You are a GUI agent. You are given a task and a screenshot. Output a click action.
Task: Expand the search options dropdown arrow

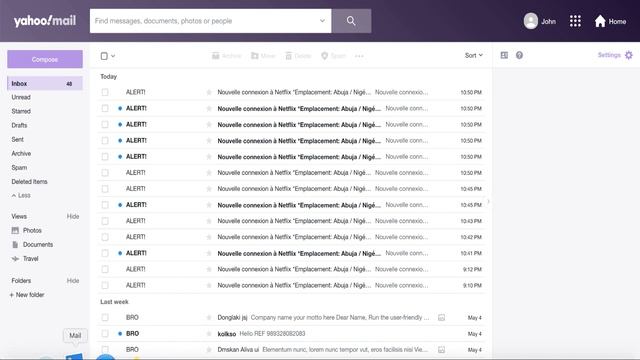tap(322, 21)
